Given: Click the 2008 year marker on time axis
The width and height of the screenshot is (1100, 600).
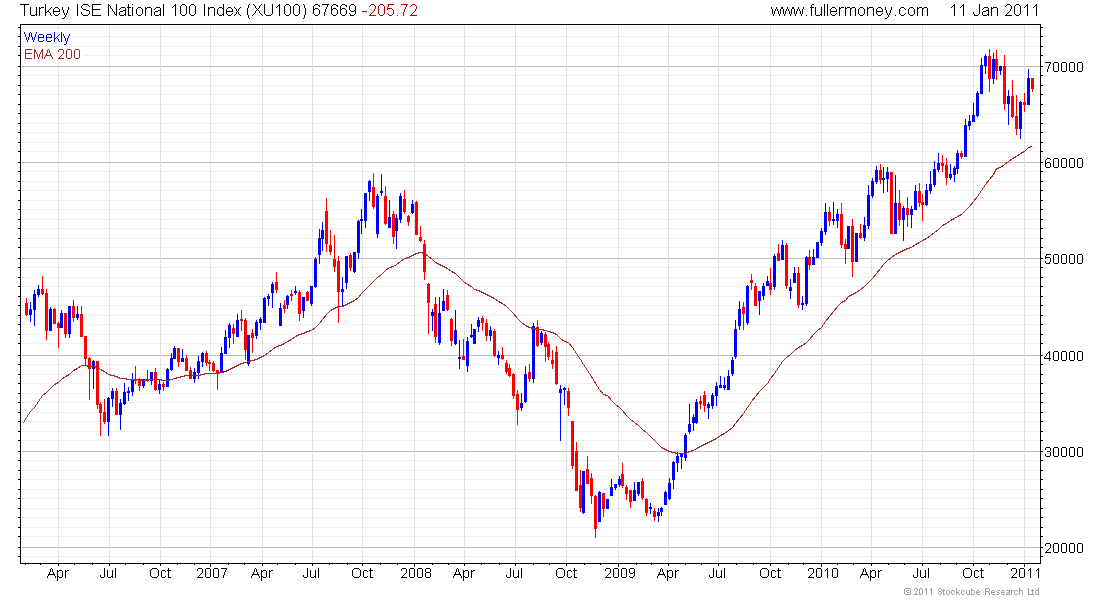Looking at the screenshot, I should pyautogui.click(x=416, y=573).
